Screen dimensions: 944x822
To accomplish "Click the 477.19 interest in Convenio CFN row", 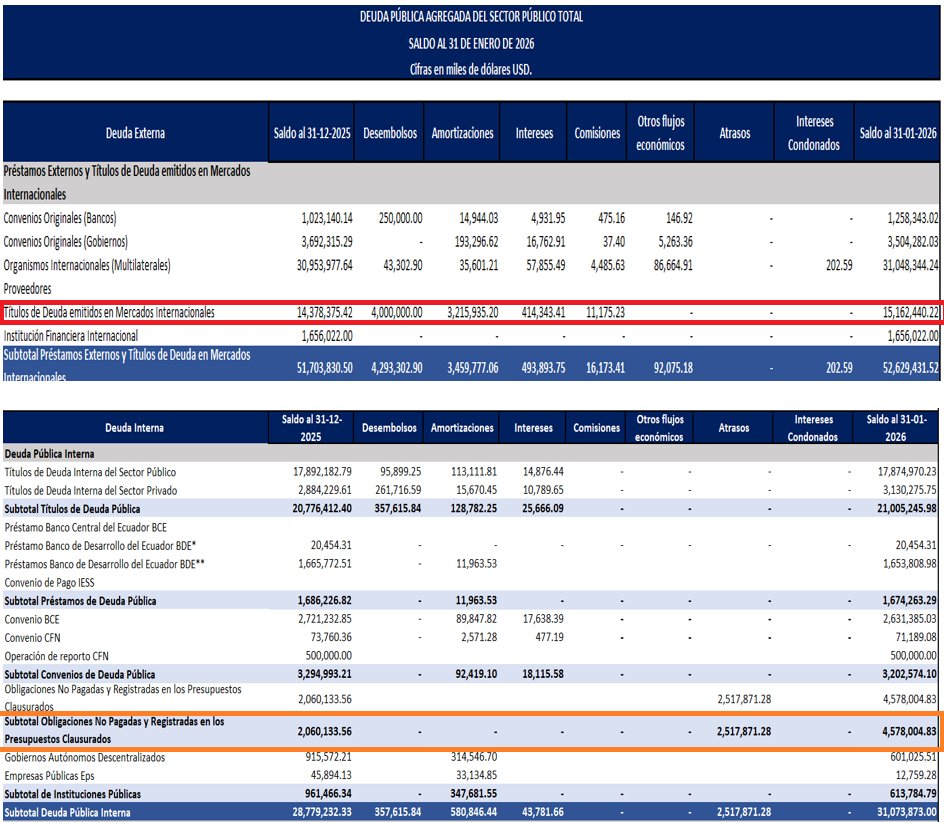I will point(549,637).
